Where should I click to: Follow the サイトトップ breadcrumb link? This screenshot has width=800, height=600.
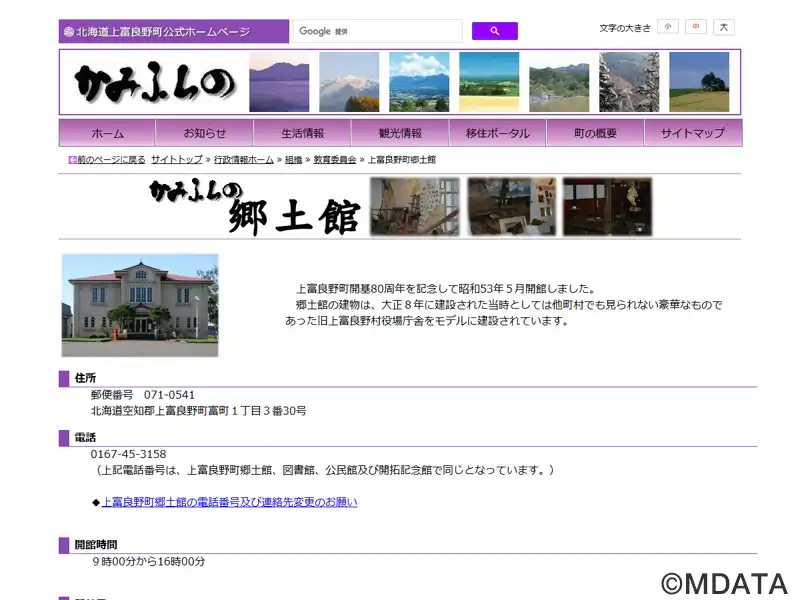coord(177,160)
